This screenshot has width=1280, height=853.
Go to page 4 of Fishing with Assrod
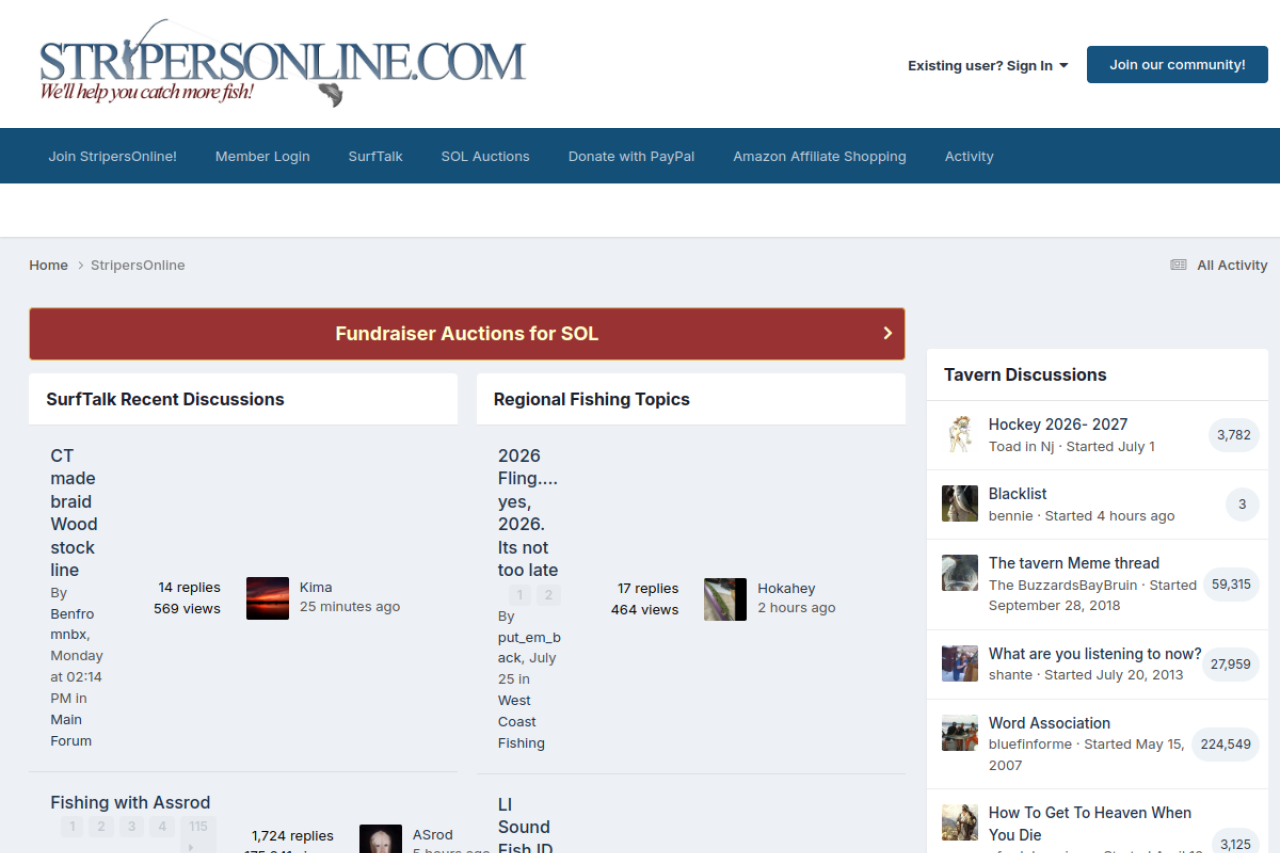(x=162, y=827)
